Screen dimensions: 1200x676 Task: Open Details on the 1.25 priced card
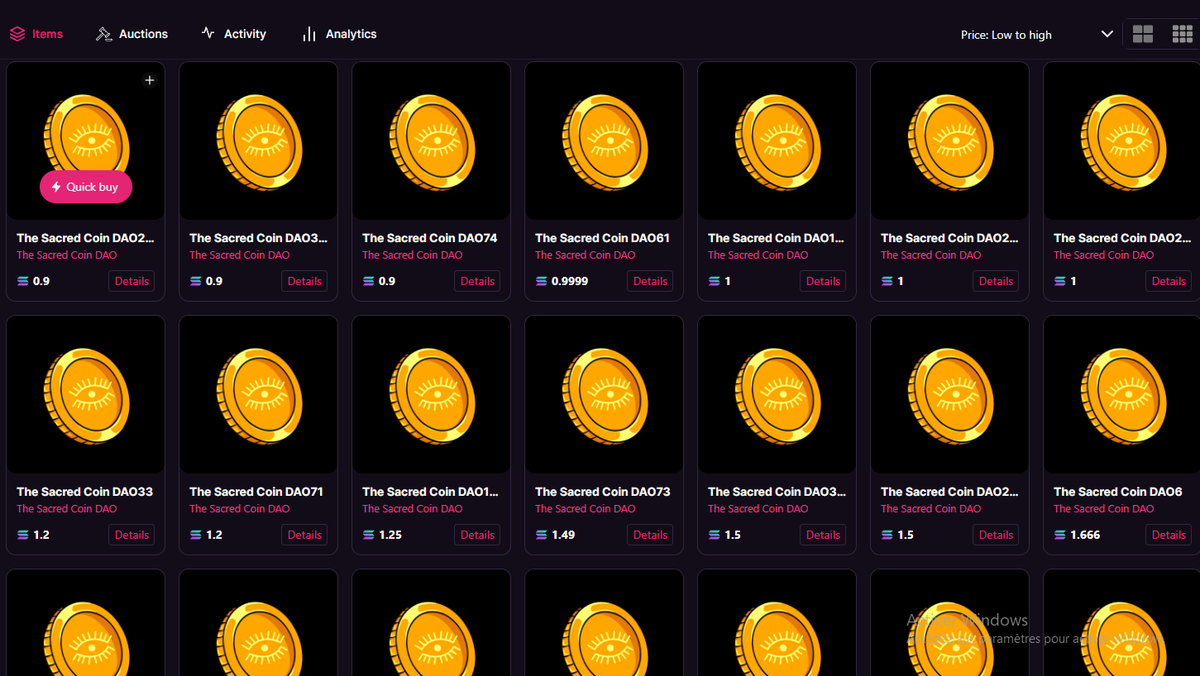477,535
